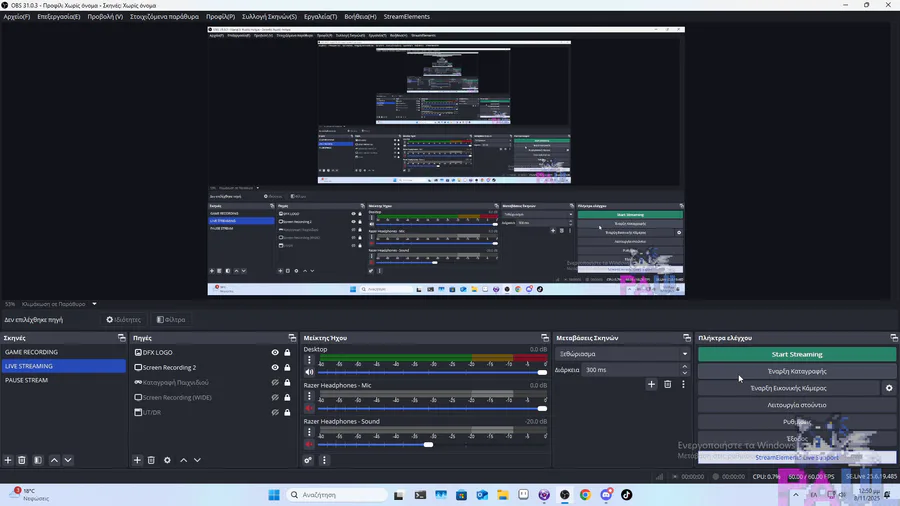Viewport: 900px width, 506px height.
Task: Open the Φίλτρα filters button
Action: click(x=171, y=320)
